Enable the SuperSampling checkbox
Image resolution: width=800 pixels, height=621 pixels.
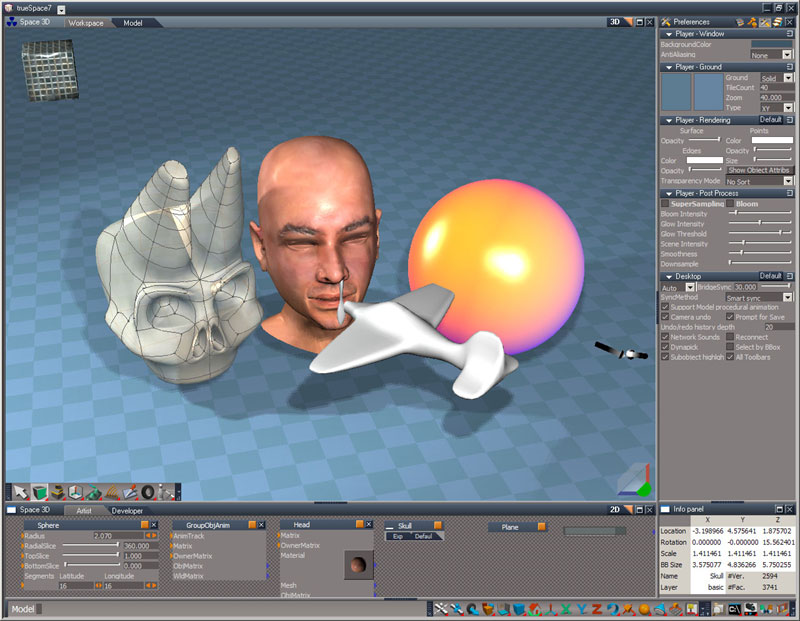[665, 203]
